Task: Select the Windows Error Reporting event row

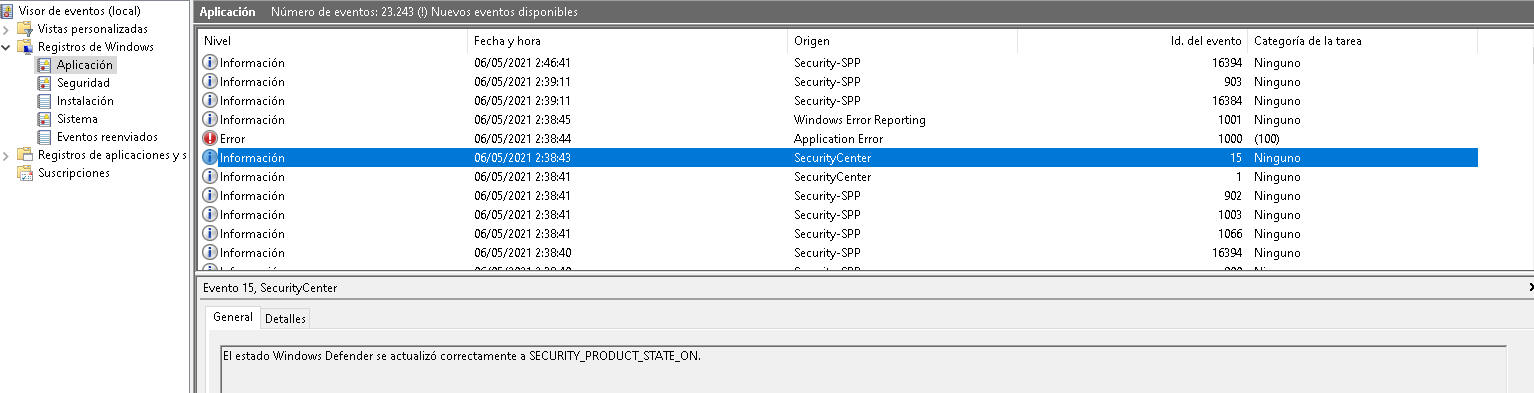Action: point(838,120)
